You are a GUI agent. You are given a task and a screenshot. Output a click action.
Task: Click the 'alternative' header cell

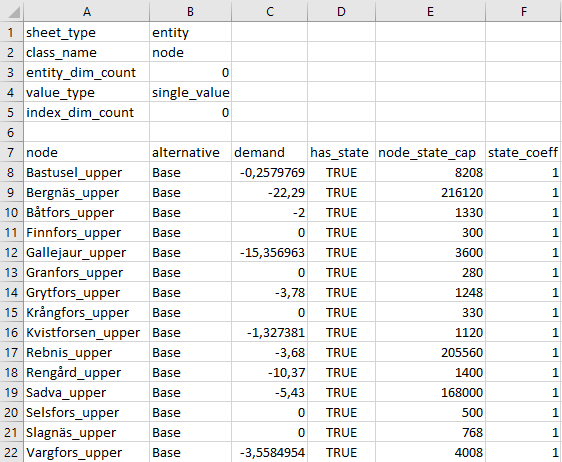pyautogui.click(x=190, y=153)
